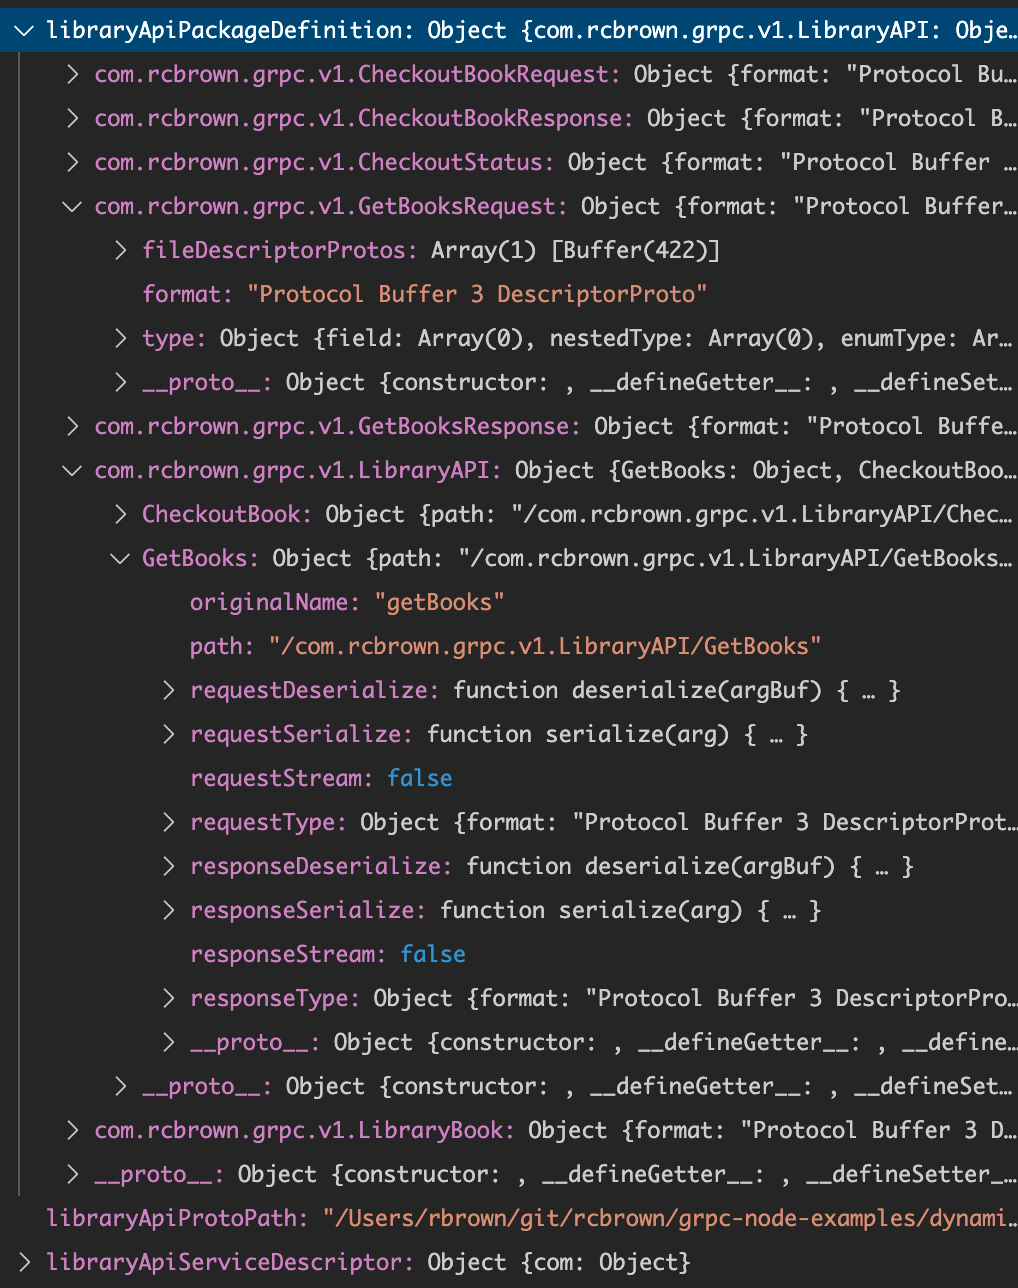Viewport: 1018px width, 1288px height.
Task: Expand the responseSerialize function
Action: [x=168, y=910]
